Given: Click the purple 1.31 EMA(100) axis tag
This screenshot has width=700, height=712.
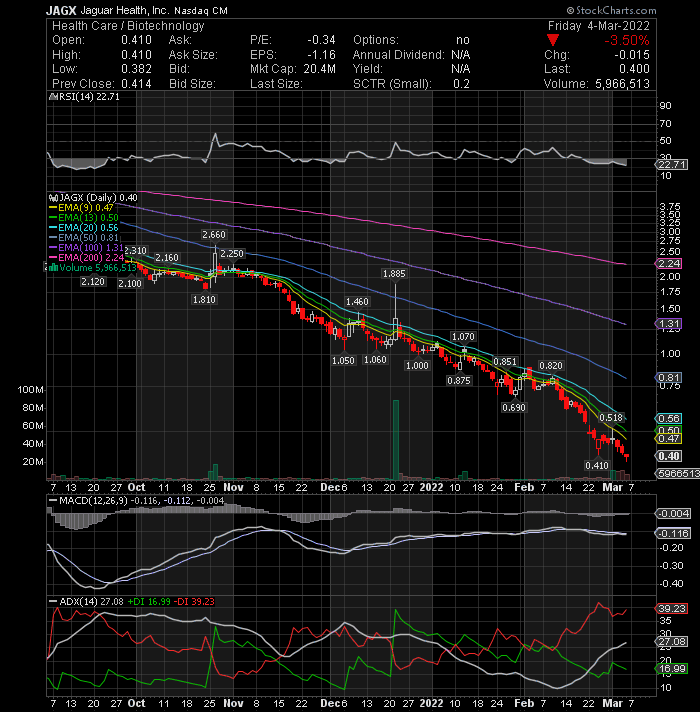Looking at the screenshot, I should tap(669, 324).
